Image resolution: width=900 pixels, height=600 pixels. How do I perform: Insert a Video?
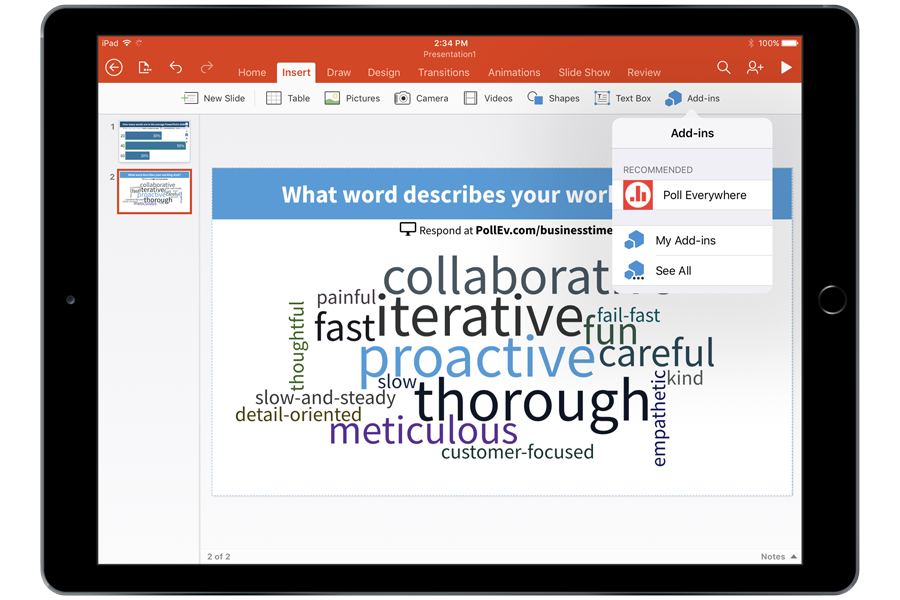pyautogui.click(x=488, y=98)
